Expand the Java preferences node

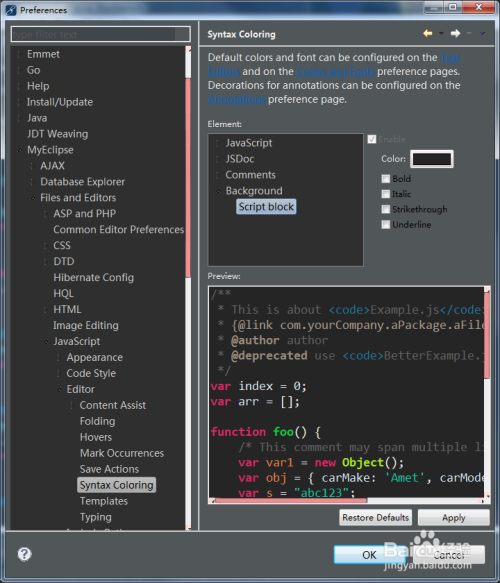pyautogui.click(x=19, y=118)
